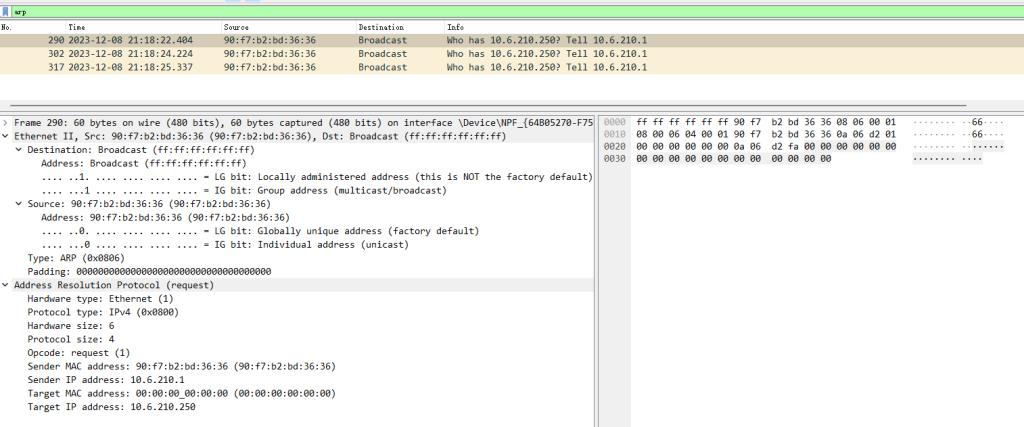Select packet 290 row in list

(300, 40)
